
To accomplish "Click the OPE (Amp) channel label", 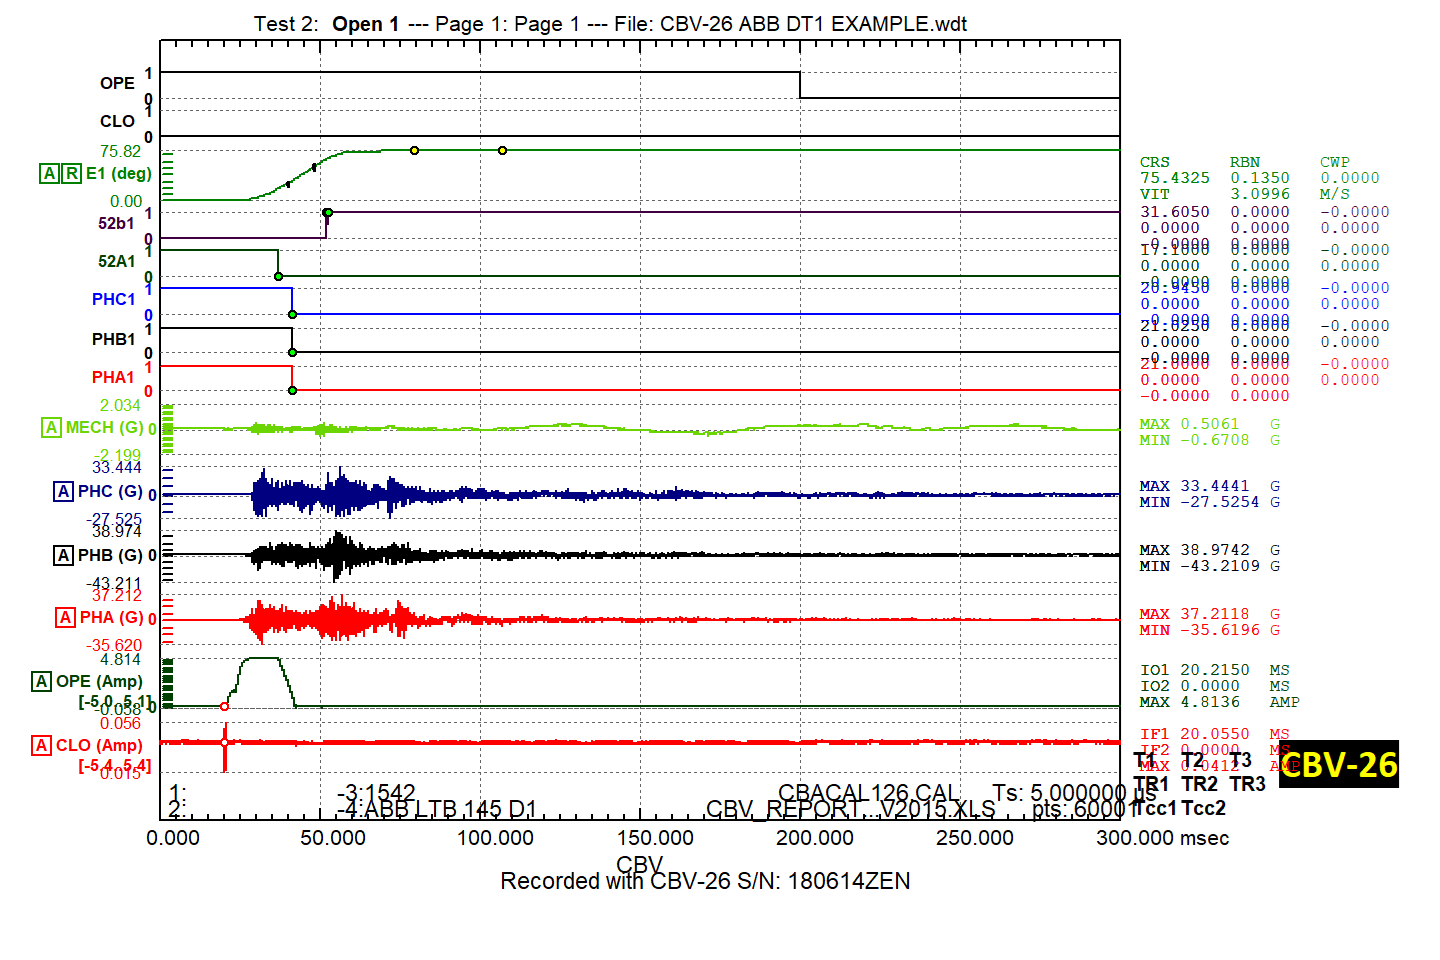I will (99, 682).
